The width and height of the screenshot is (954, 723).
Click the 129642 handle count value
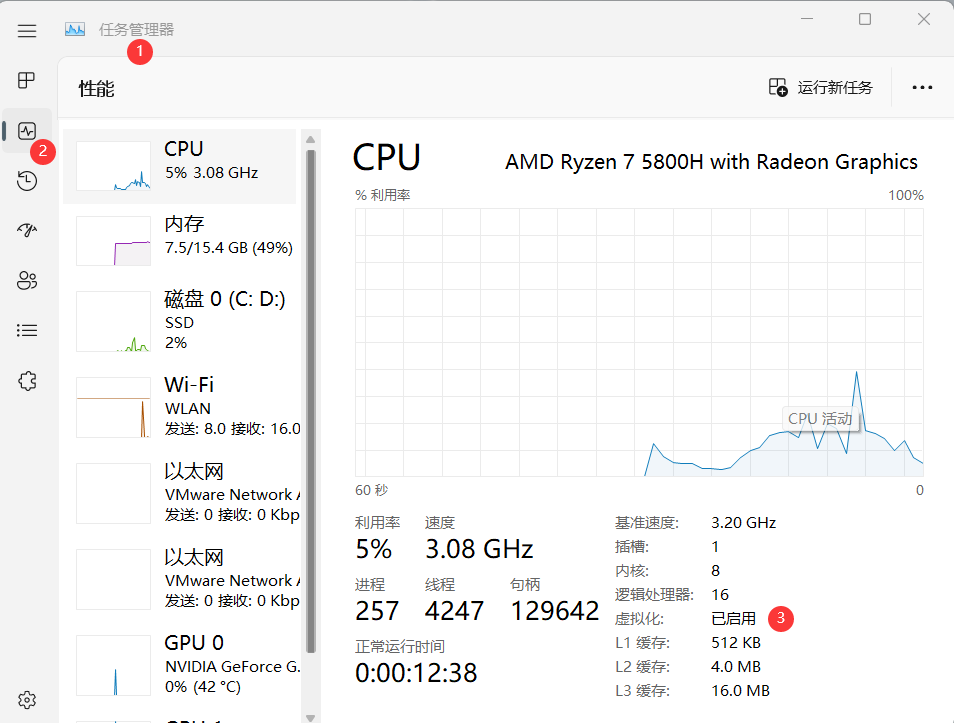point(555,611)
